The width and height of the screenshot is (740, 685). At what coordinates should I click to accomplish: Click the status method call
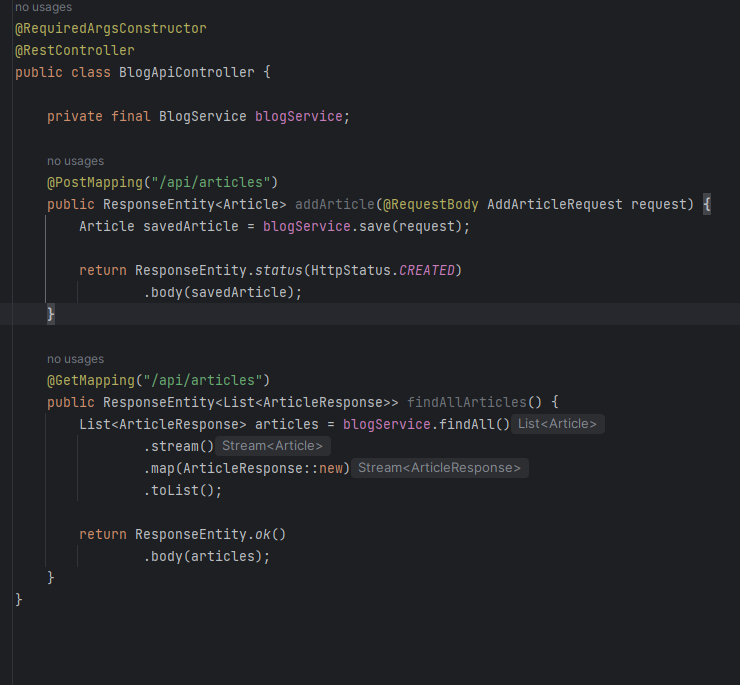point(278,271)
